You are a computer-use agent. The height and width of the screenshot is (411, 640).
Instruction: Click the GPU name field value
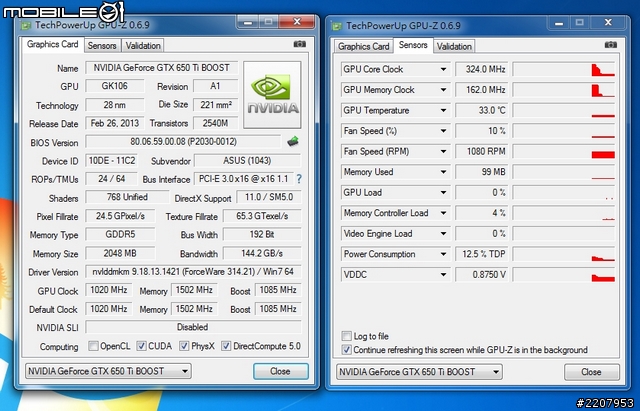162,68
